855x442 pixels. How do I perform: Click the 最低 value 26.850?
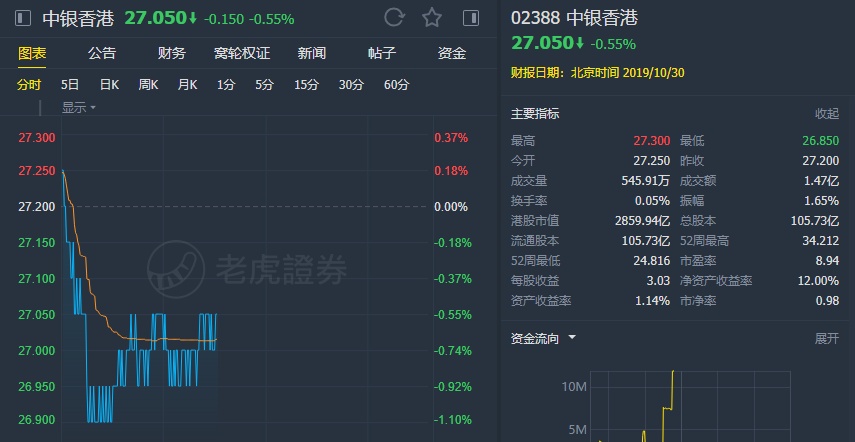[821, 141]
